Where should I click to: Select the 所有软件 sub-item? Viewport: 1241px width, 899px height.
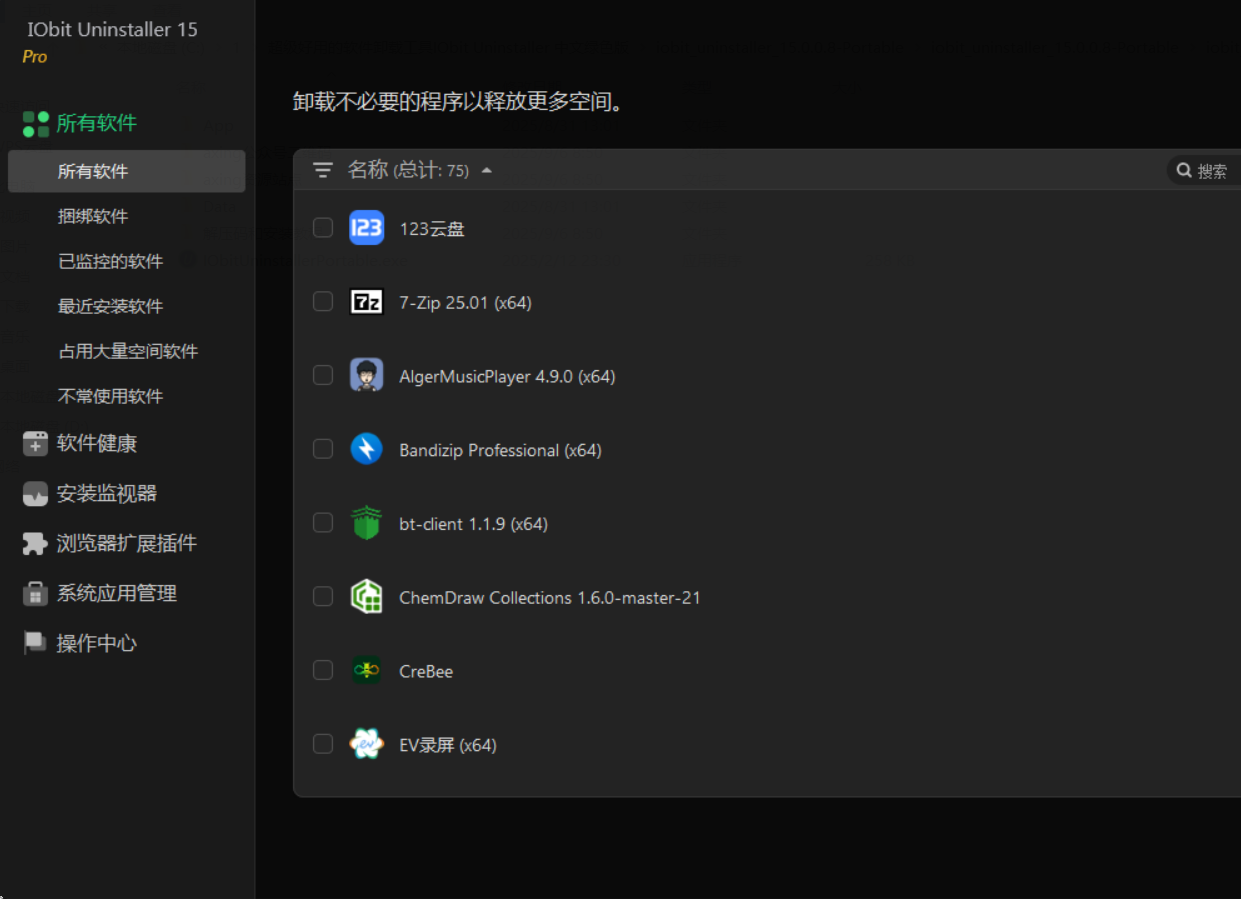click(x=127, y=172)
